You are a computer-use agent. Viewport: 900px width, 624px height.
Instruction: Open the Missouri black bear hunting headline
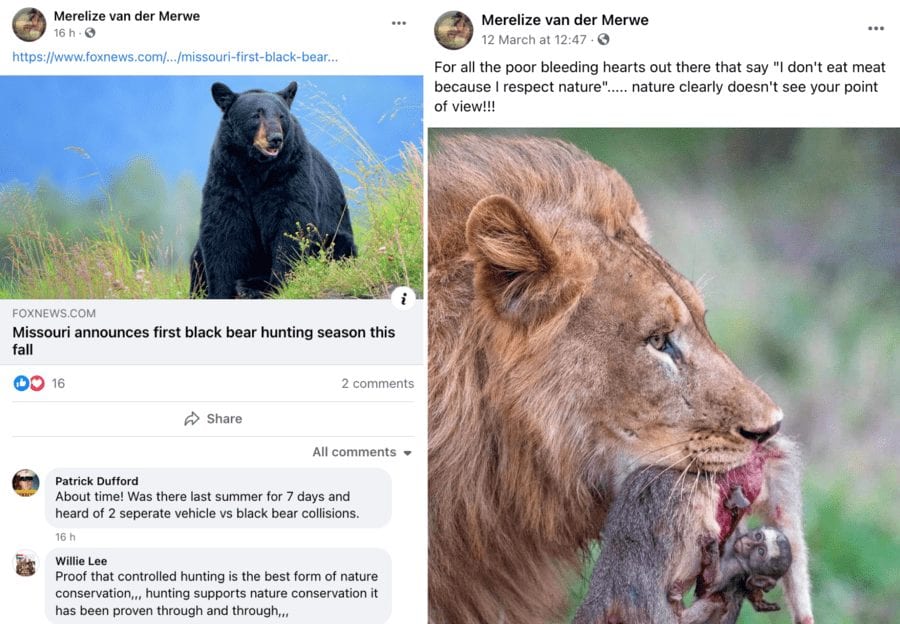pyautogui.click(x=203, y=340)
